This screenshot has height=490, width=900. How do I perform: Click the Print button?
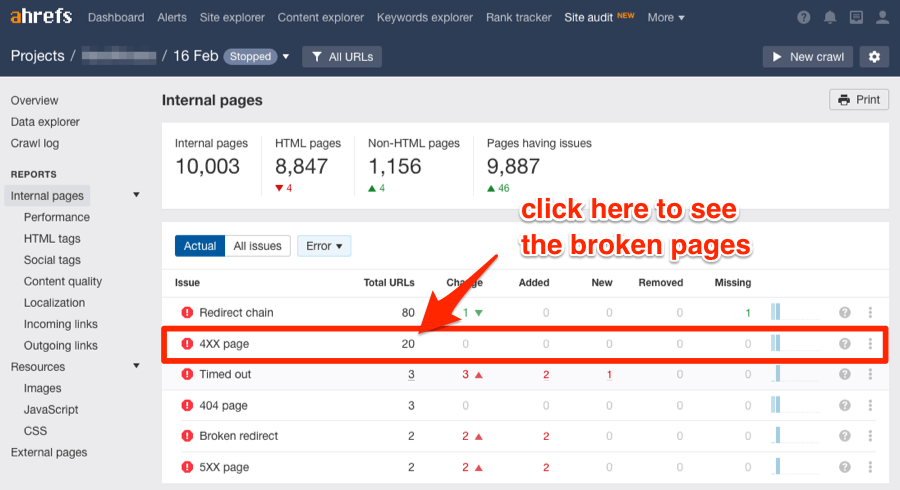click(859, 100)
